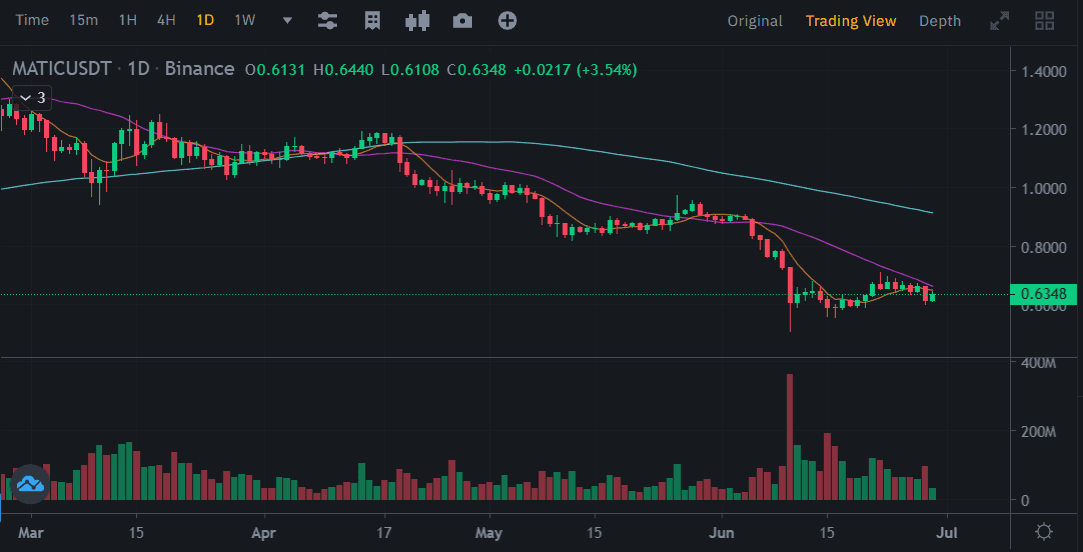
Task: Switch to the Original chart tab
Action: (754, 20)
